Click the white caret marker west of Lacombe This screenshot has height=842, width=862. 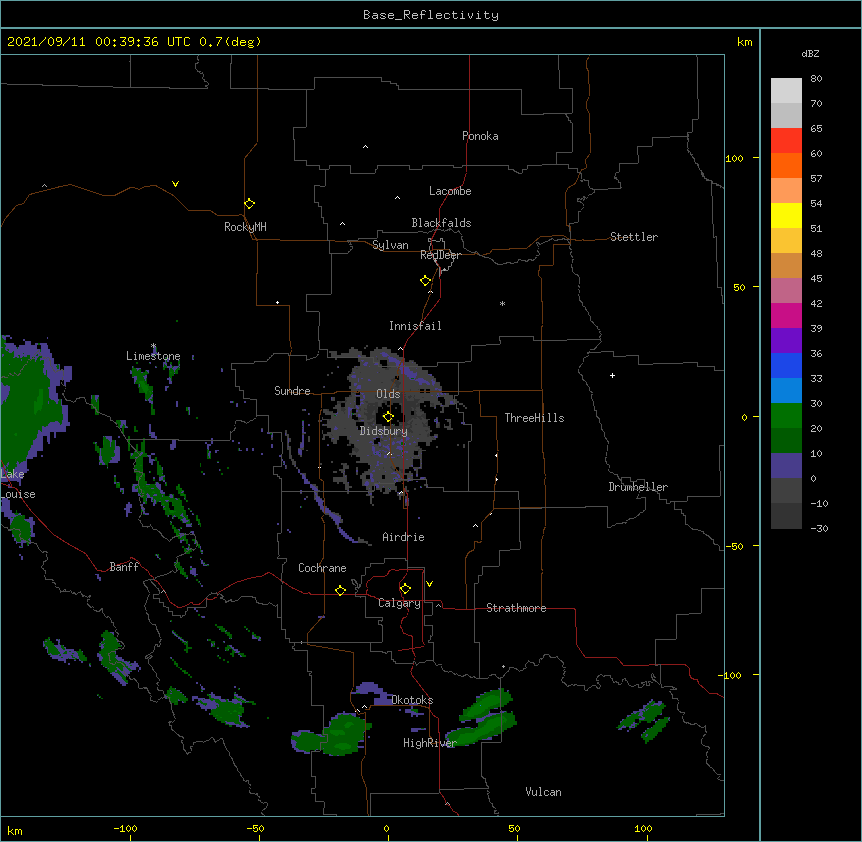pos(397,198)
